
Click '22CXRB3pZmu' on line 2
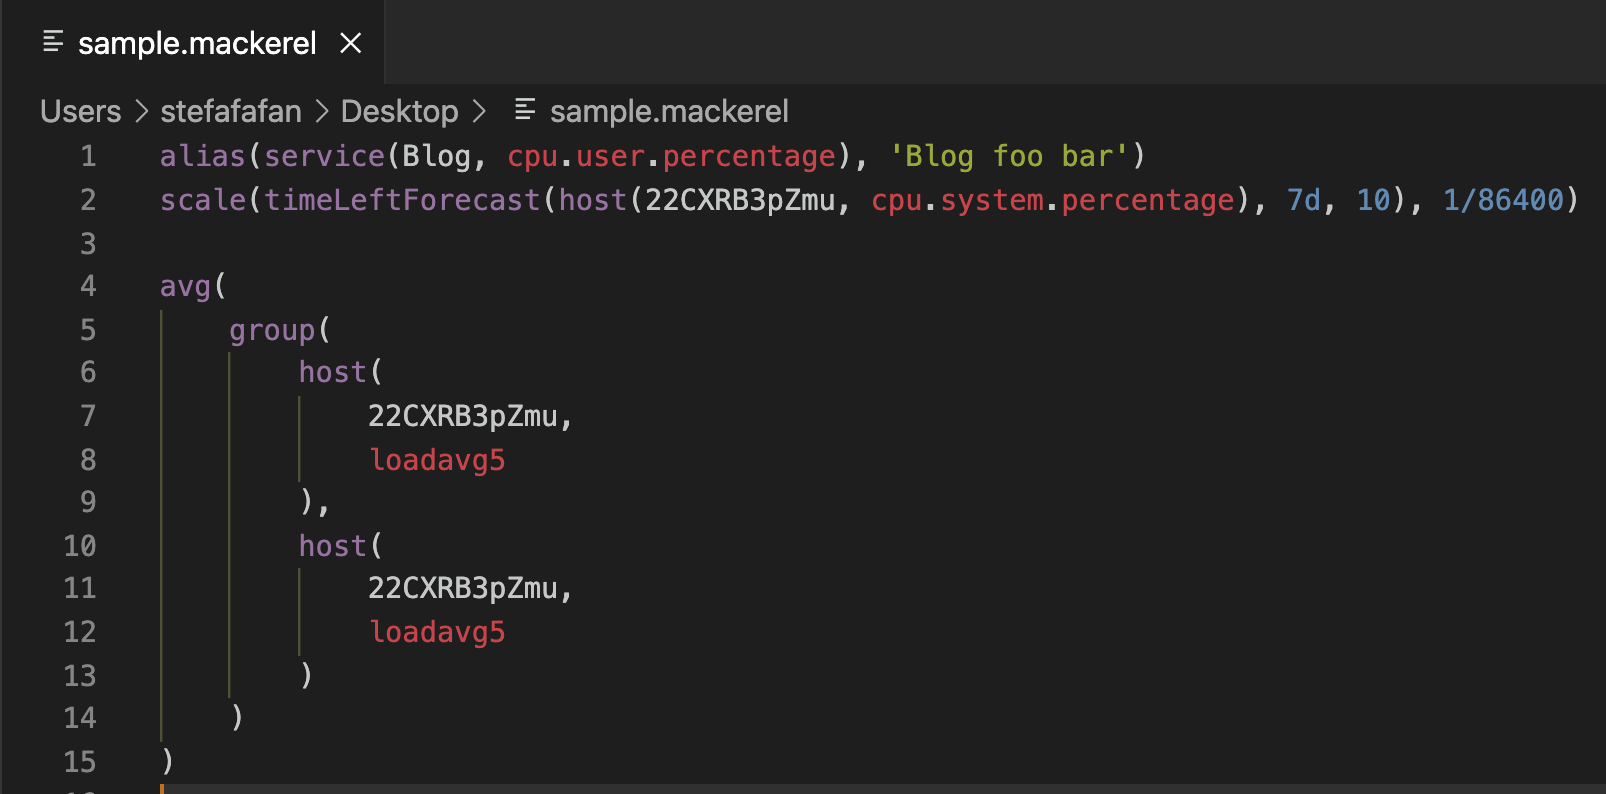(x=740, y=200)
